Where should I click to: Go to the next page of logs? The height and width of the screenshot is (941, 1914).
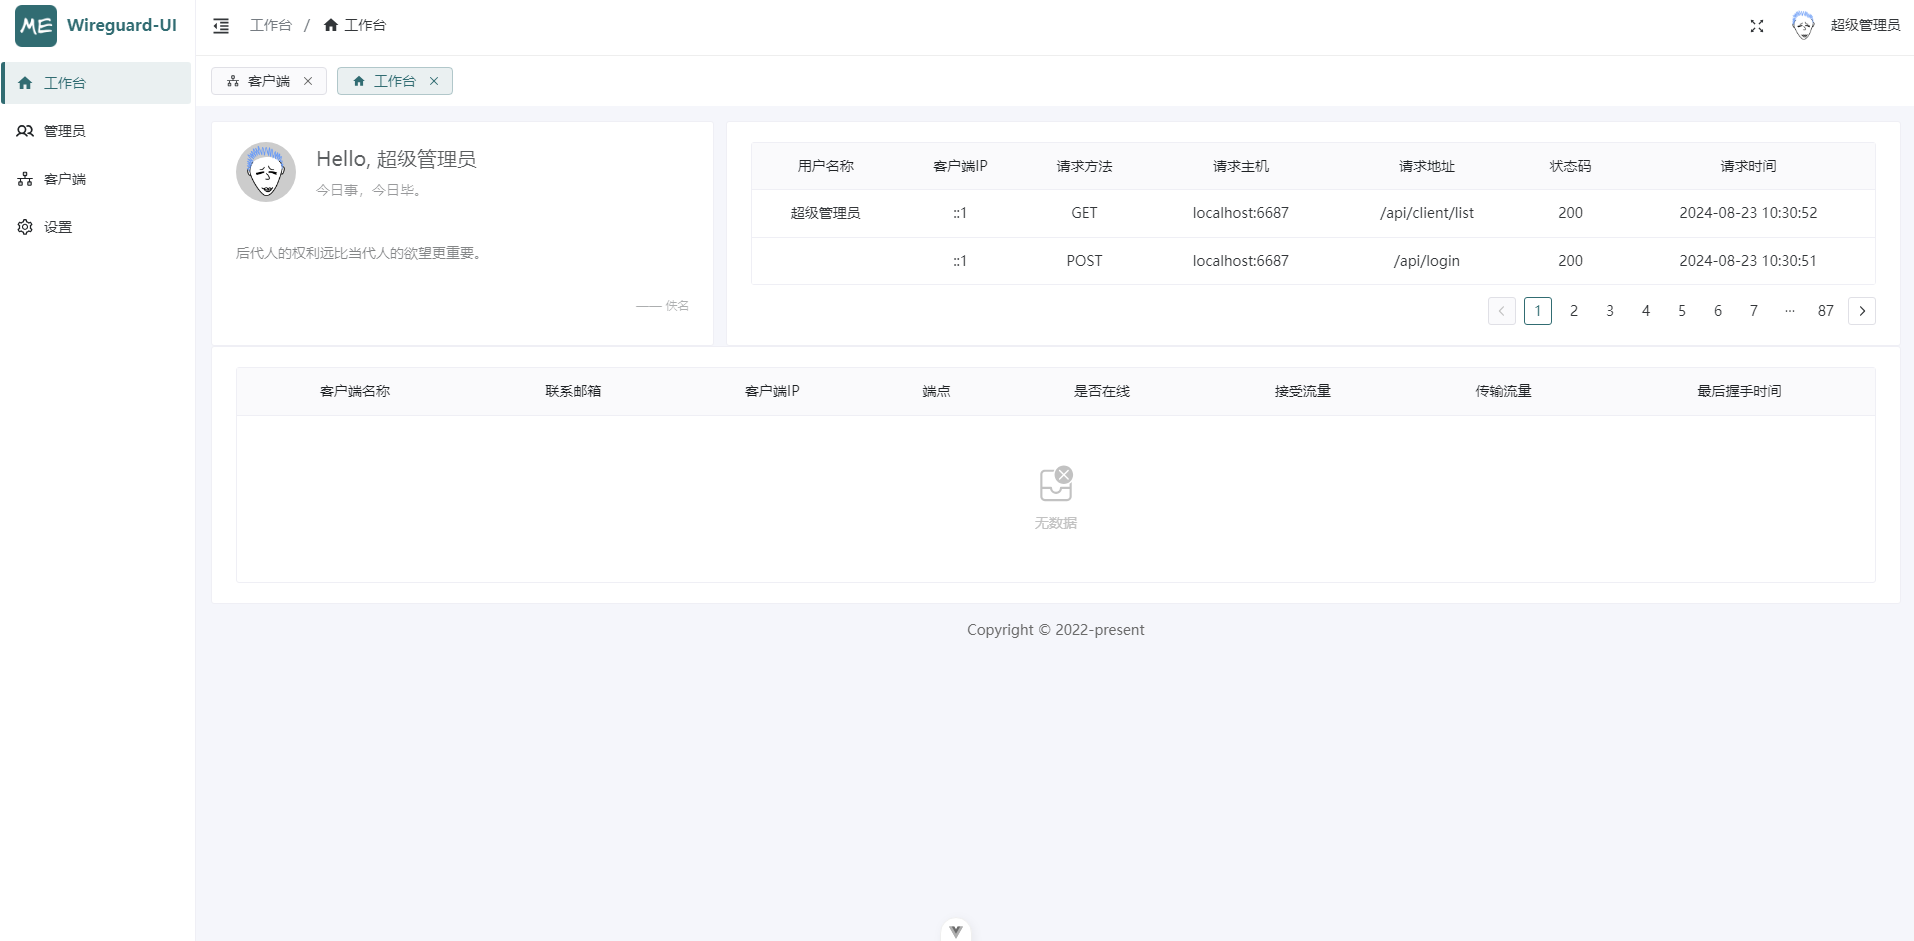pyautogui.click(x=1861, y=311)
